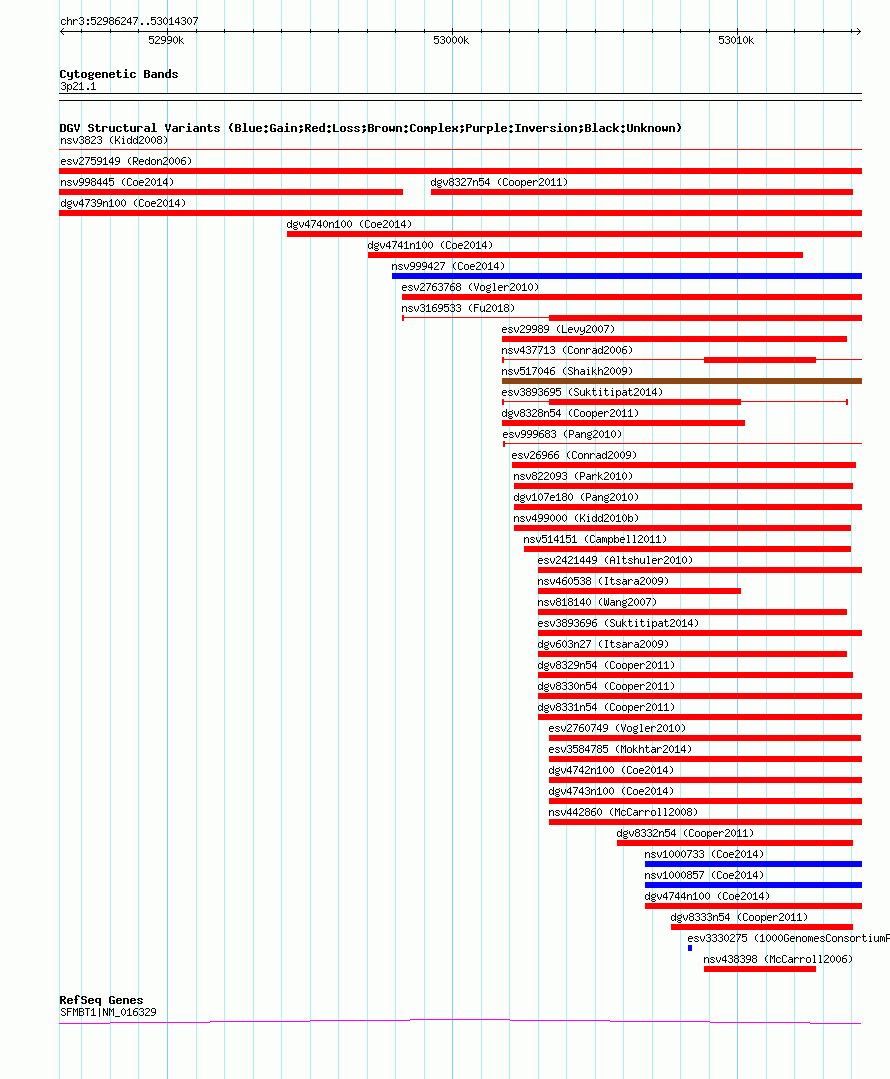
Task: Click nsv1000857 (Coe2014) label
Action: coord(704,875)
